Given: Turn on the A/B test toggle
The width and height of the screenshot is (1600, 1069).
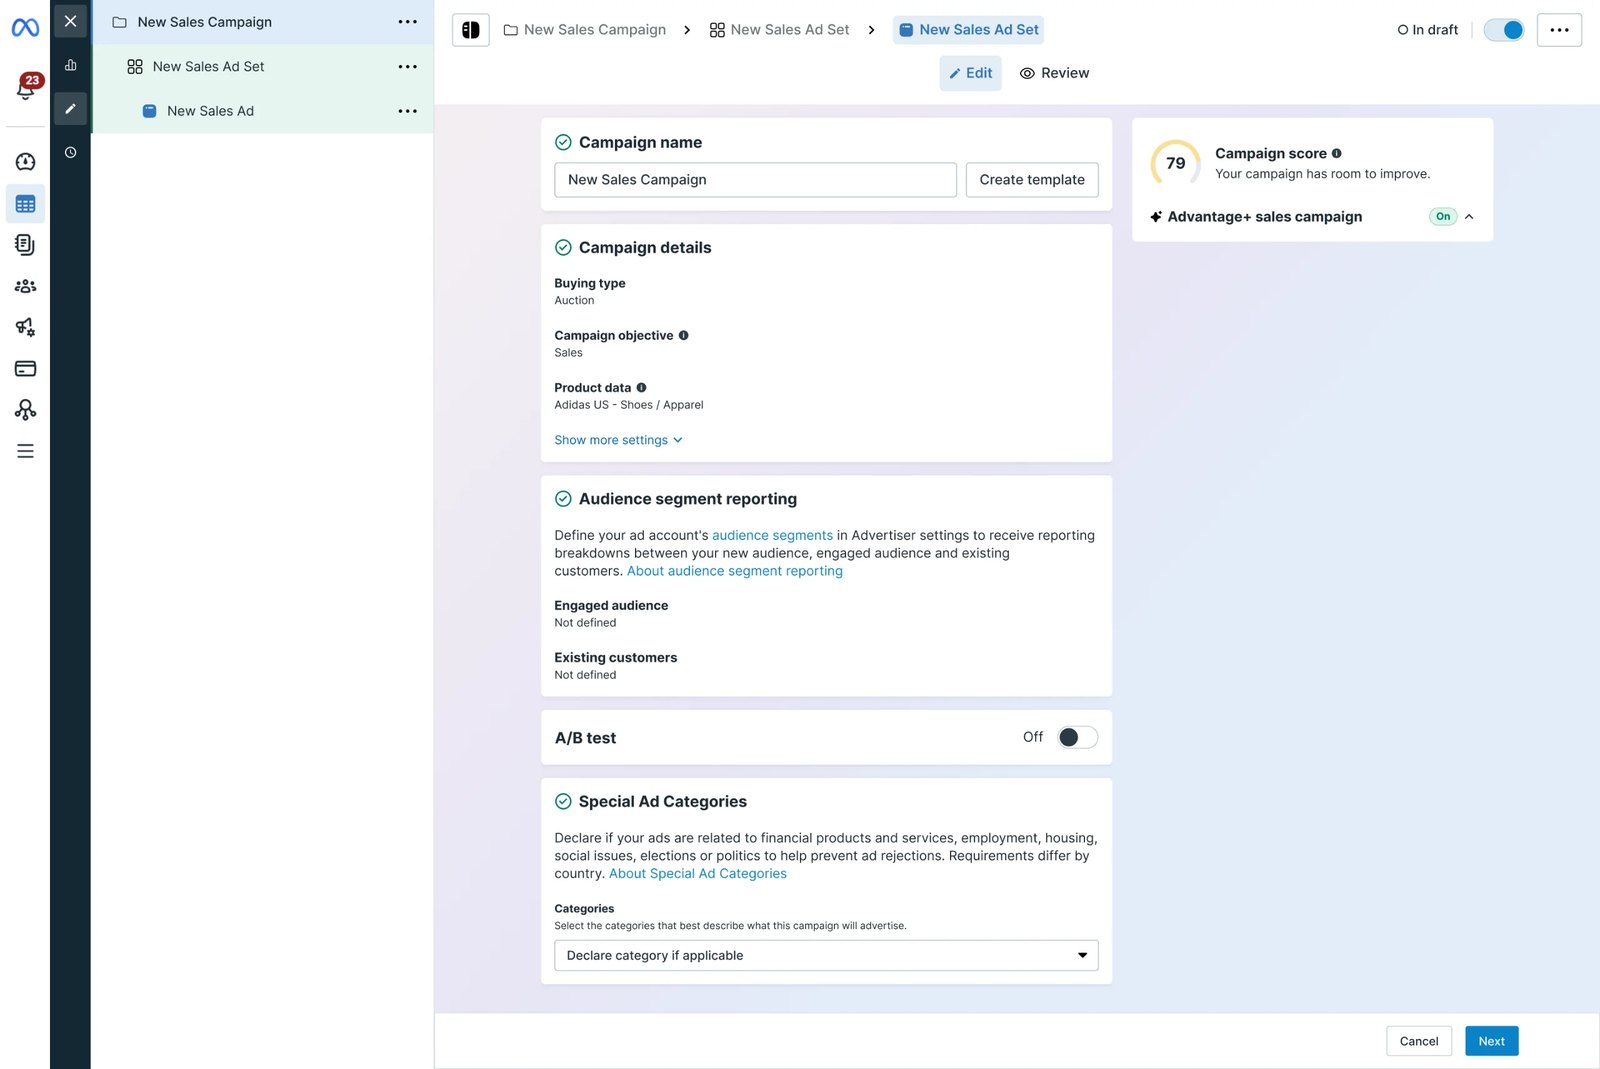Looking at the screenshot, I should (1078, 738).
